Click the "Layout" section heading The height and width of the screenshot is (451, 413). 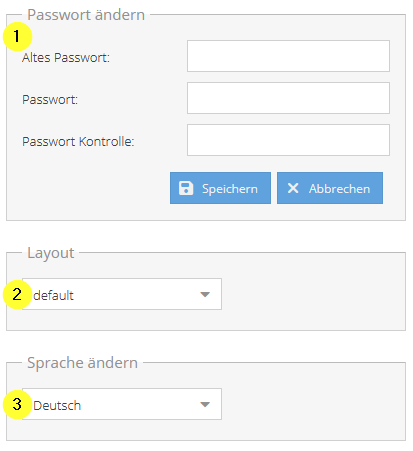click(x=51, y=253)
